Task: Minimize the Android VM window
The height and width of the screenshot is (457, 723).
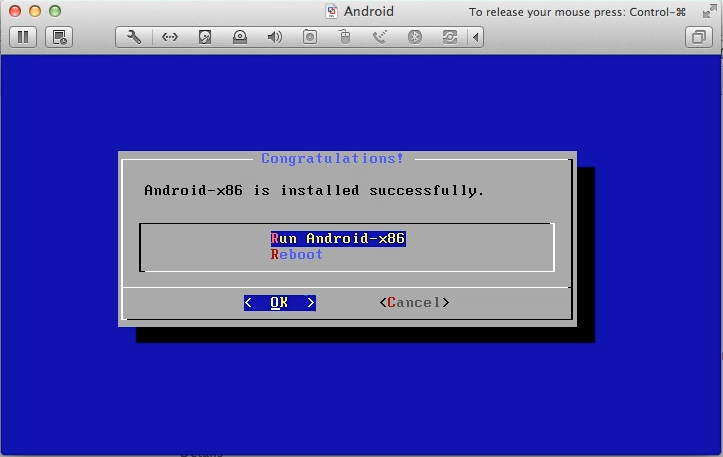Action: pyautogui.click(x=35, y=11)
